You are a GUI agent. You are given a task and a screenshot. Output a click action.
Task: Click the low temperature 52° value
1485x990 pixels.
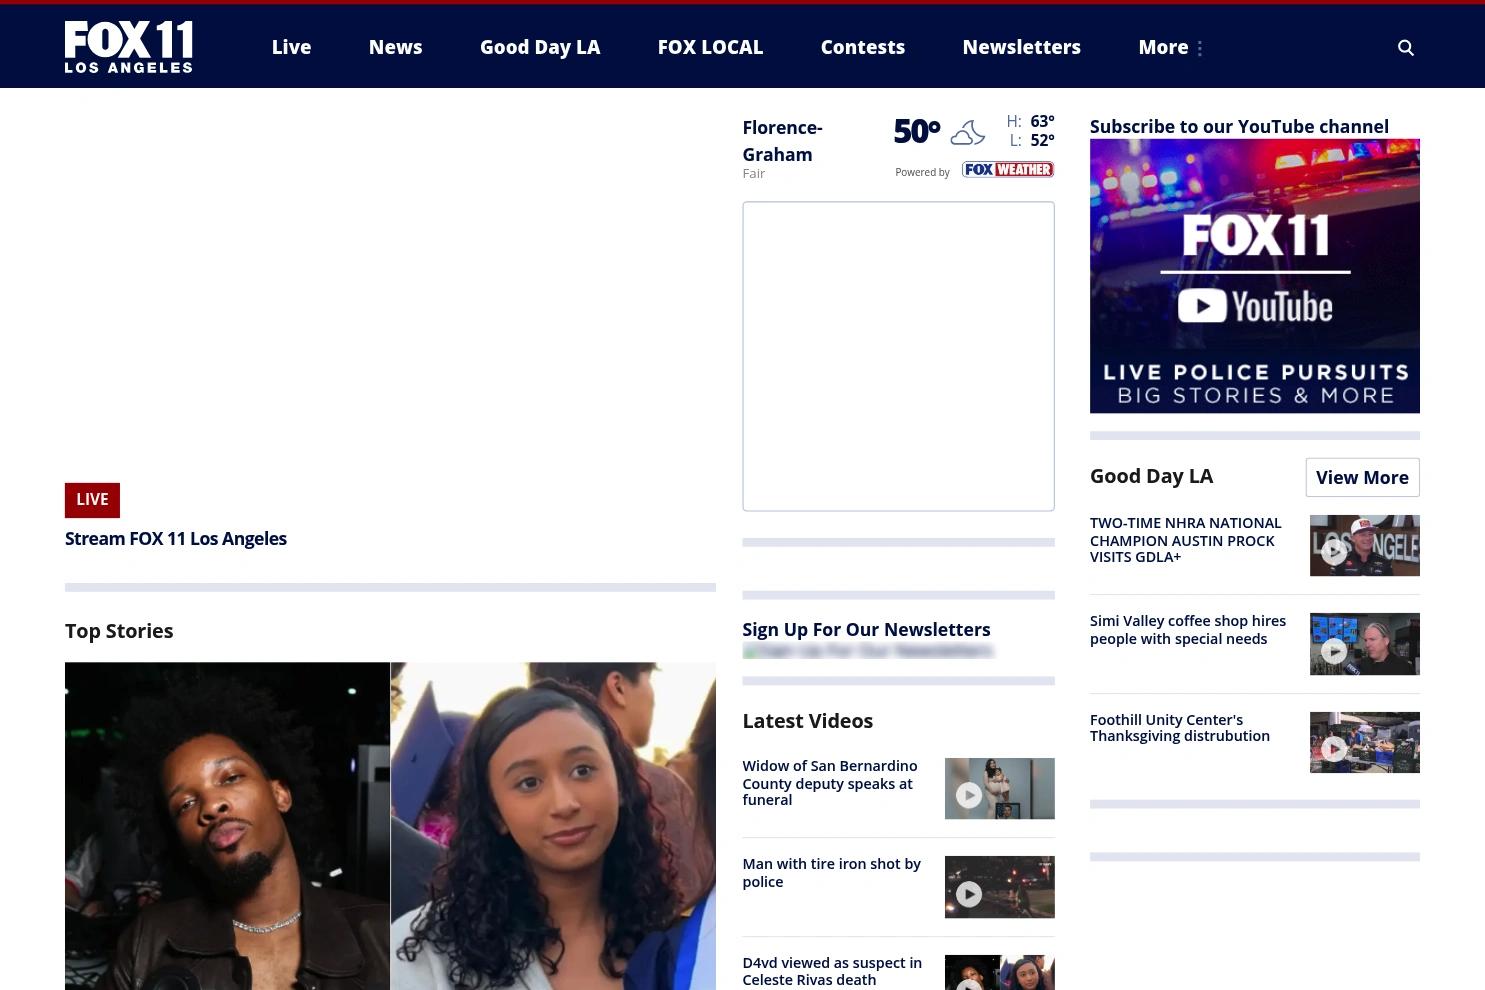(1042, 141)
